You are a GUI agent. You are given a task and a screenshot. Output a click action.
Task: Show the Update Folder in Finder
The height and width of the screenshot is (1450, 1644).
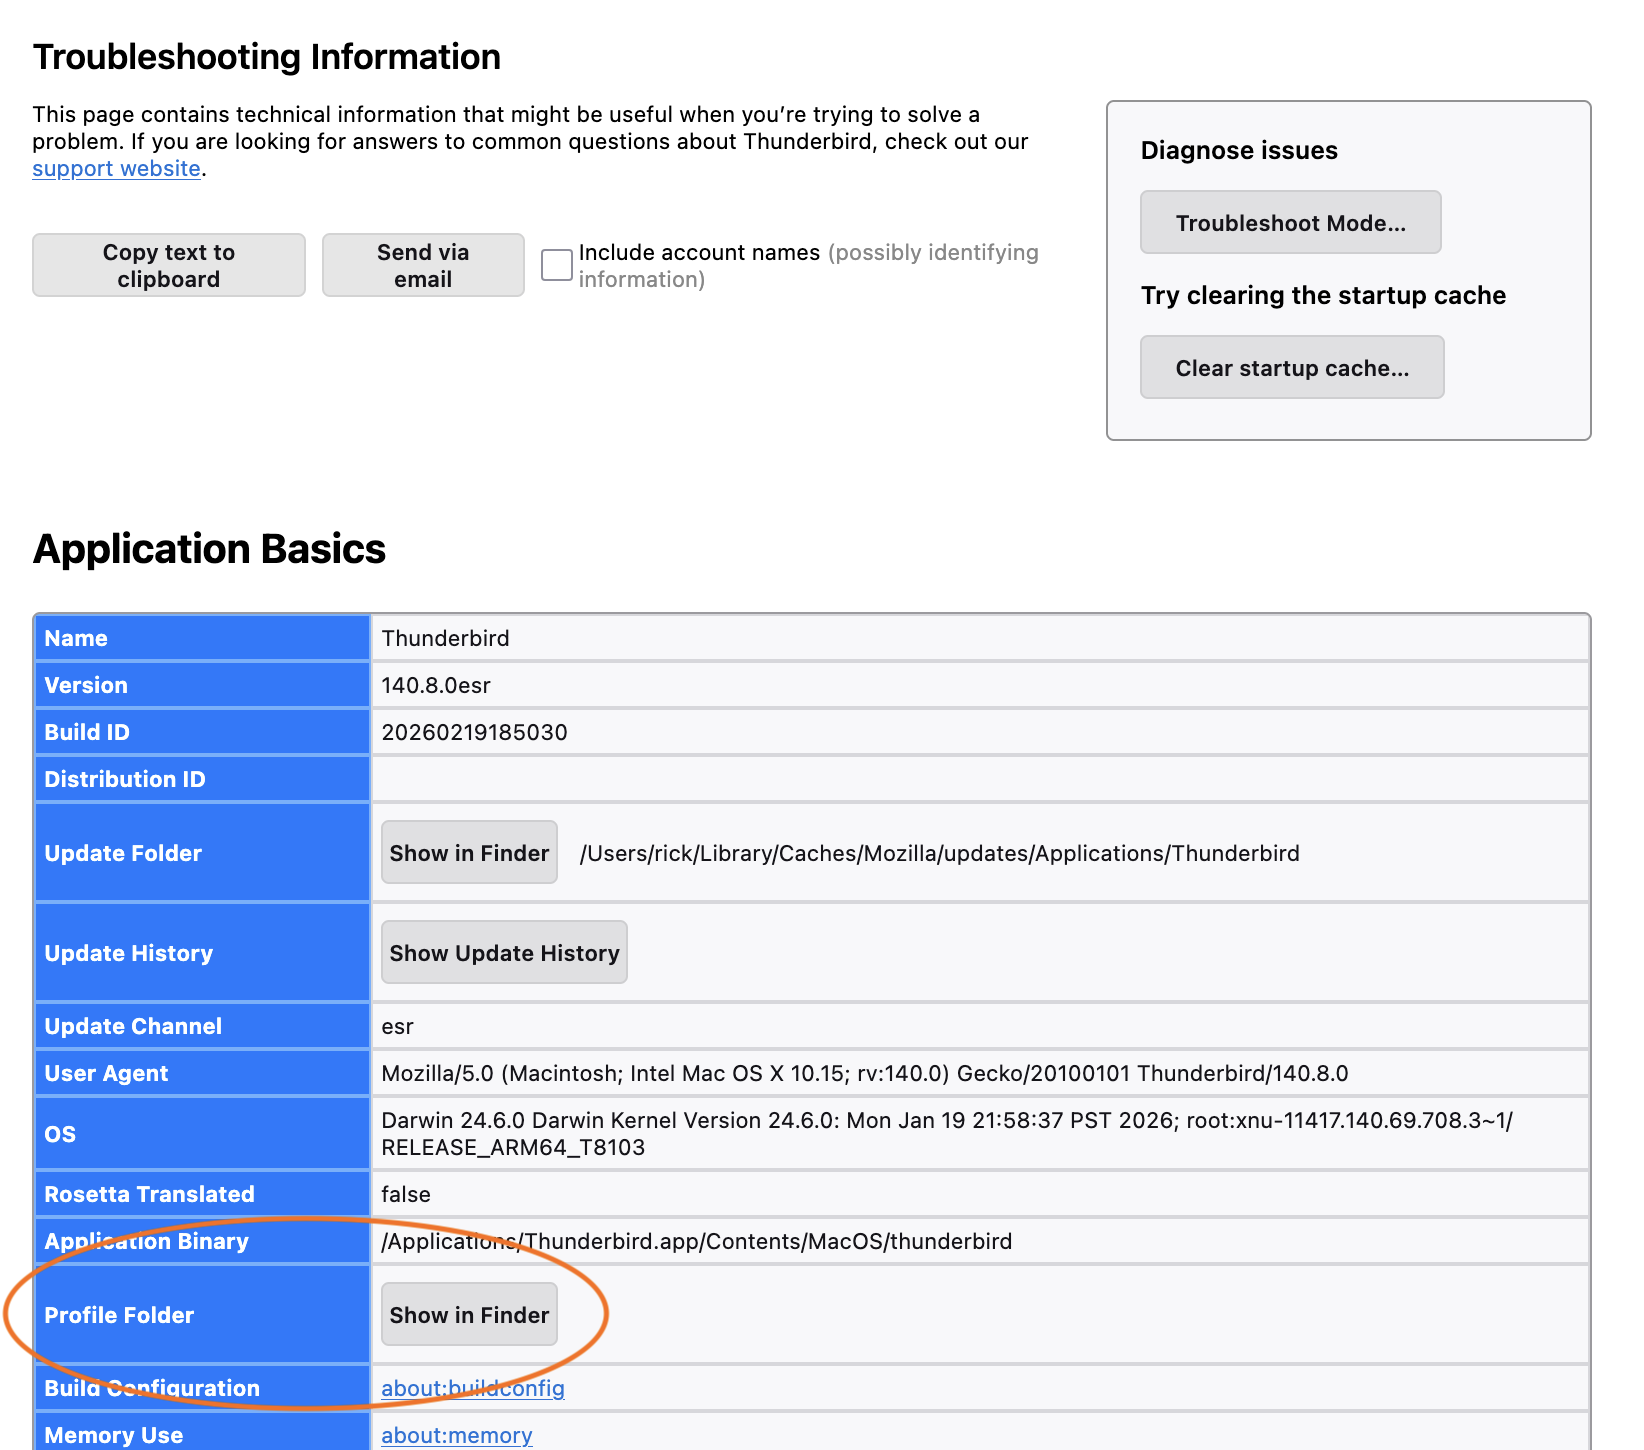pyautogui.click(x=469, y=853)
